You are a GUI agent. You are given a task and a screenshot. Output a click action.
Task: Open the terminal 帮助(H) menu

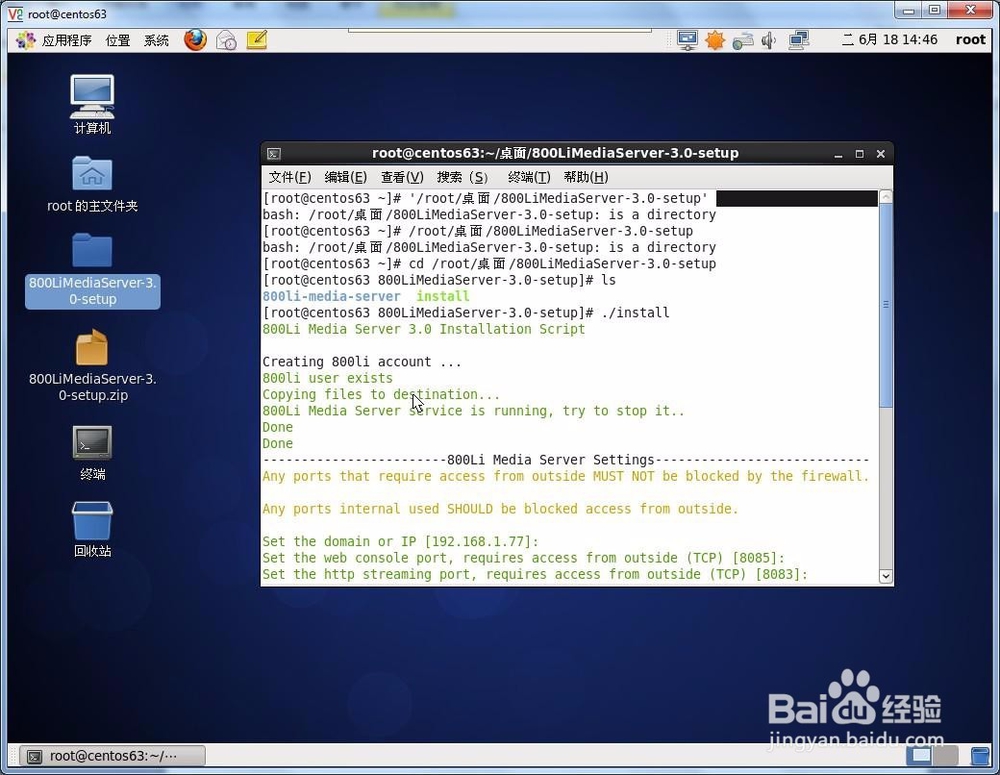pyautogui.click(x=585, y=177)
